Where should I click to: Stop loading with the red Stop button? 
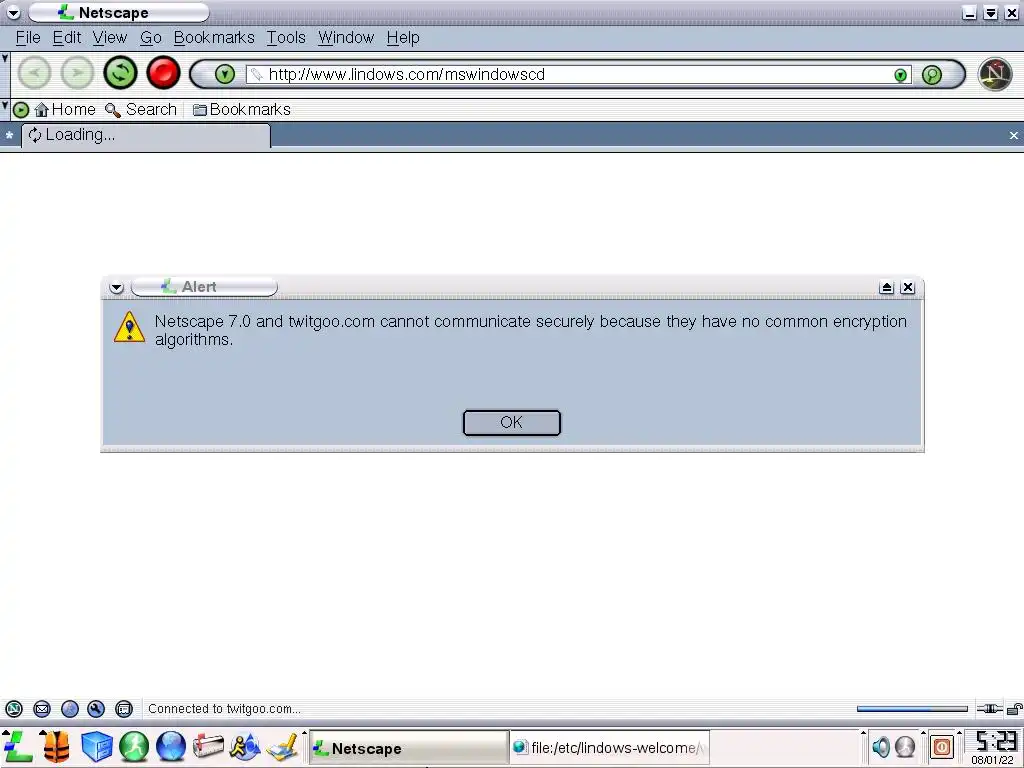click(x=163, y=72)
